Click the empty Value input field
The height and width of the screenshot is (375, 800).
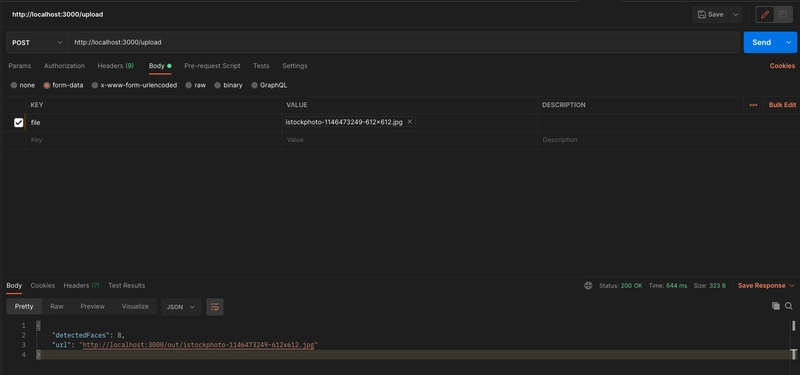point(410,140)
